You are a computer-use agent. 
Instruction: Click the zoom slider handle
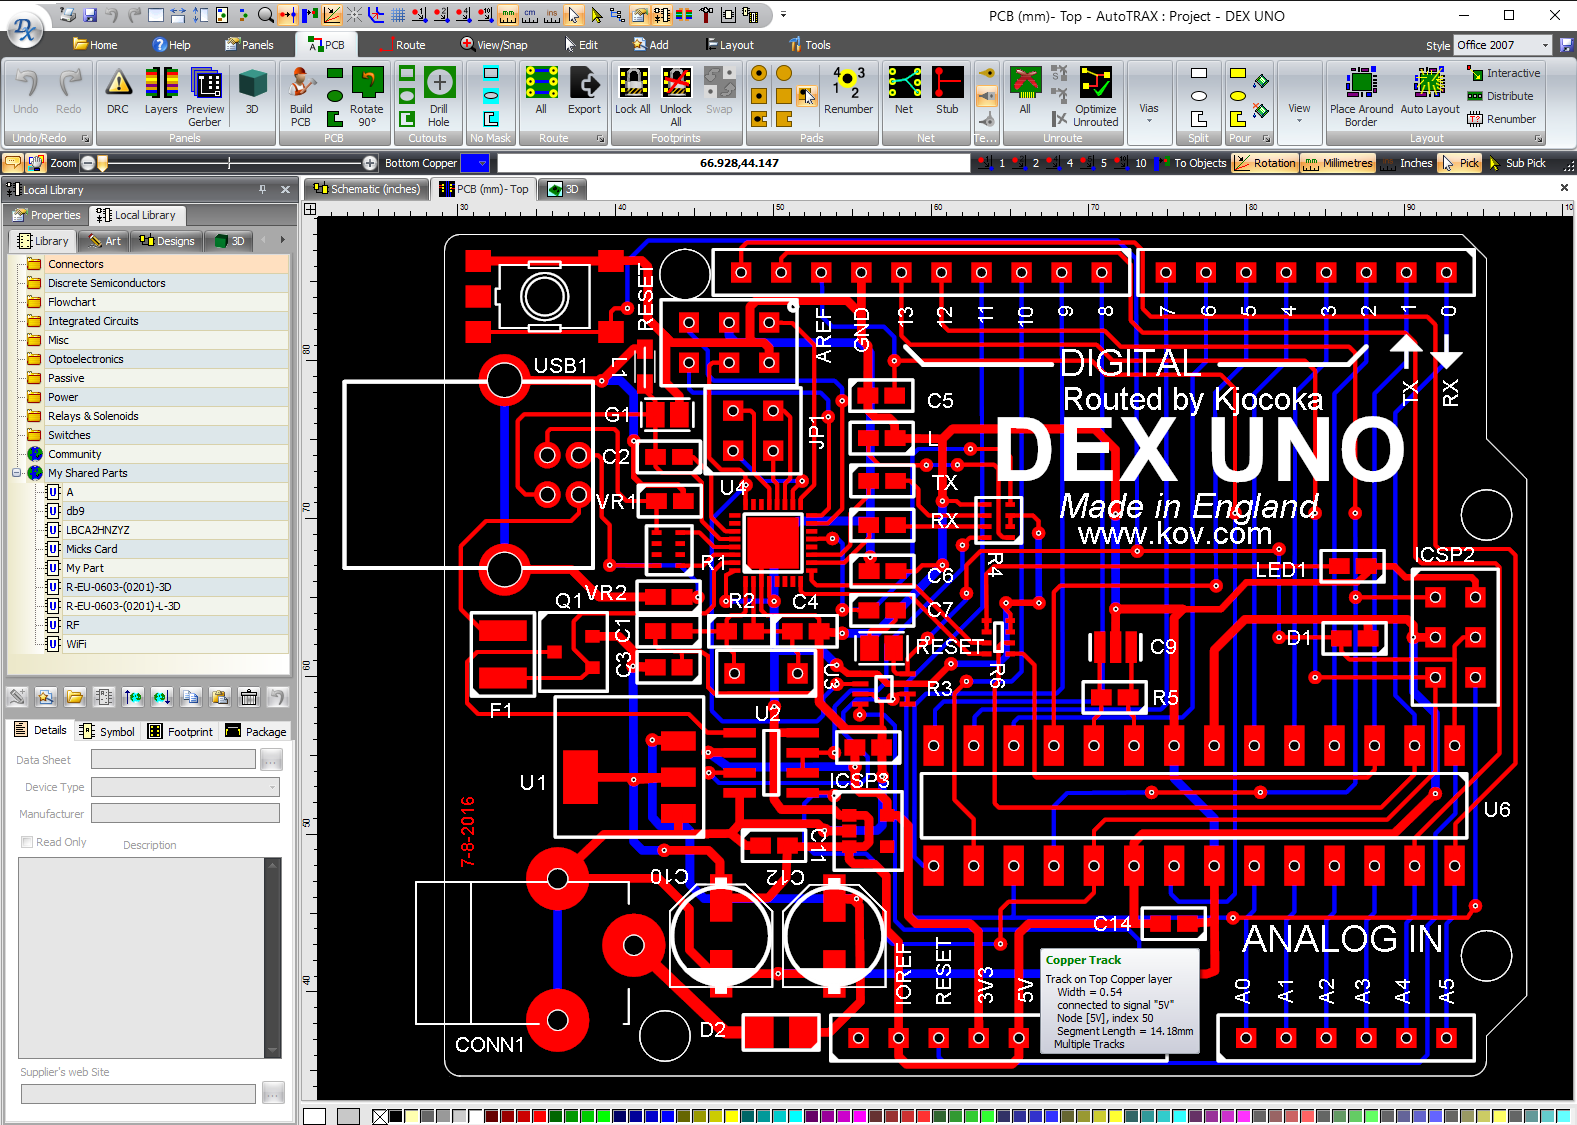click(x=102, y=163)
